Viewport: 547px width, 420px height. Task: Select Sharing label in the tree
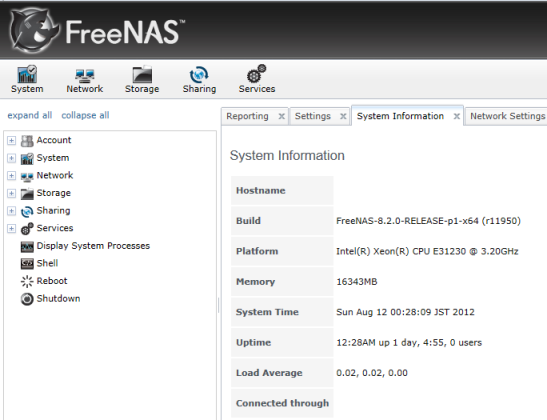click(x=53, y=211)
